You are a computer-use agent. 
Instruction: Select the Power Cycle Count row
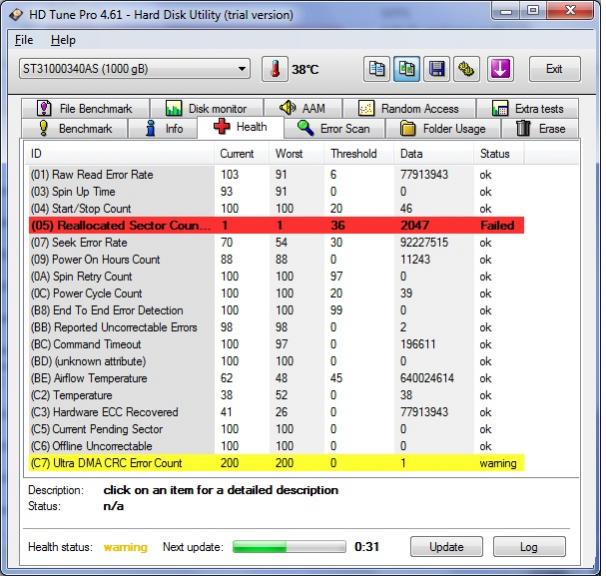coord(276,293)
